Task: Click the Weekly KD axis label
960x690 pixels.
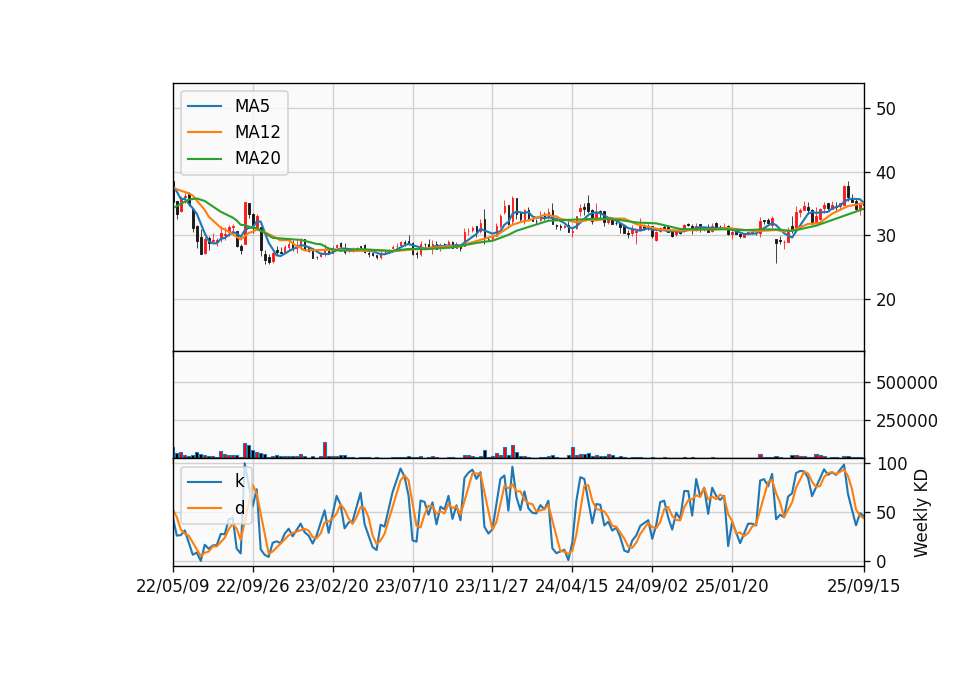Action: click(x=921, y=513)
